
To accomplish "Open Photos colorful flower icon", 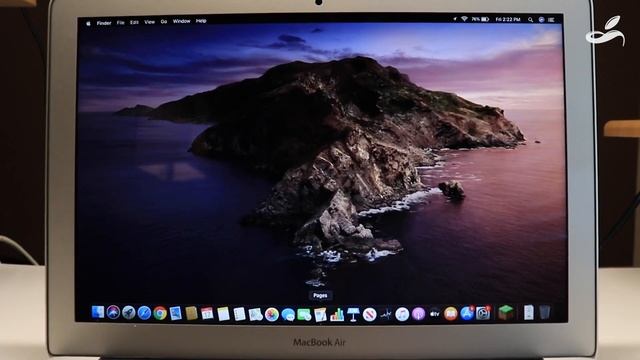I will (x=272, y=314).
